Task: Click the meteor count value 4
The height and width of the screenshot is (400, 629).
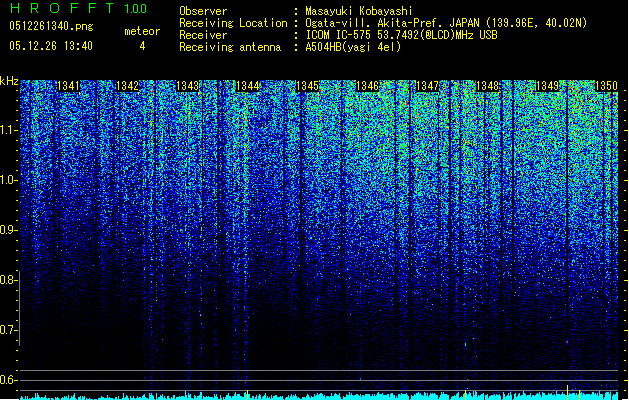Action: click(142, 46)
